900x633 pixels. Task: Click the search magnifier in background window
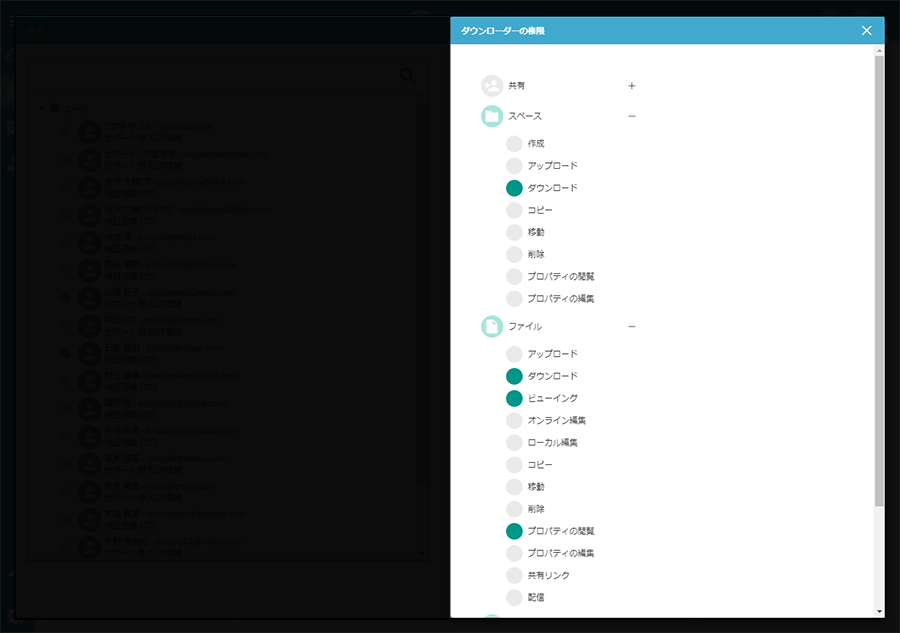[408, 76]
